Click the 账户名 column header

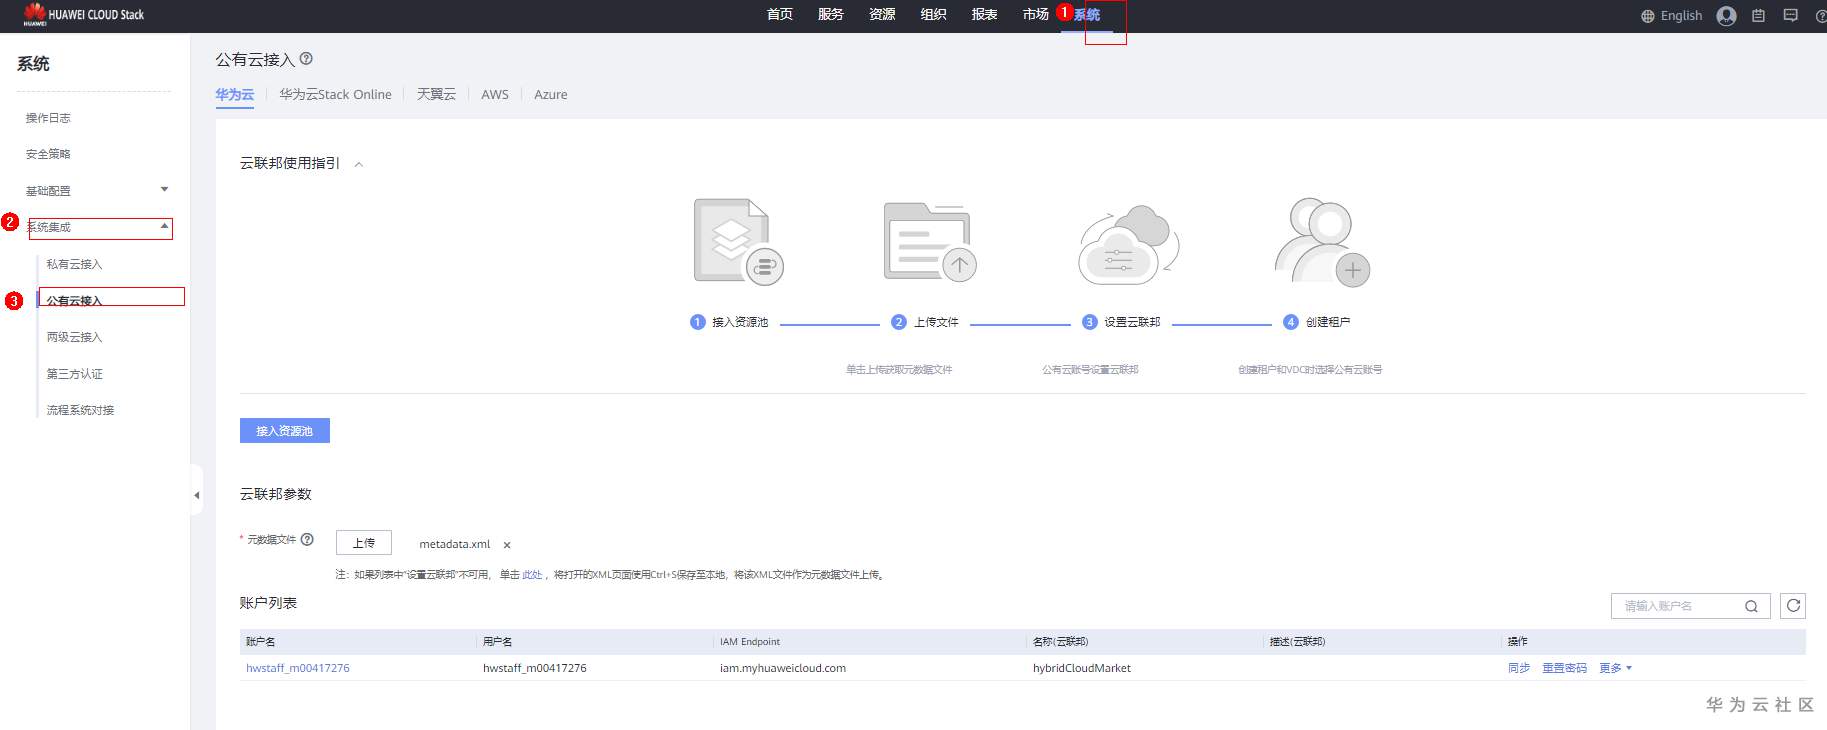coord(261,642)
